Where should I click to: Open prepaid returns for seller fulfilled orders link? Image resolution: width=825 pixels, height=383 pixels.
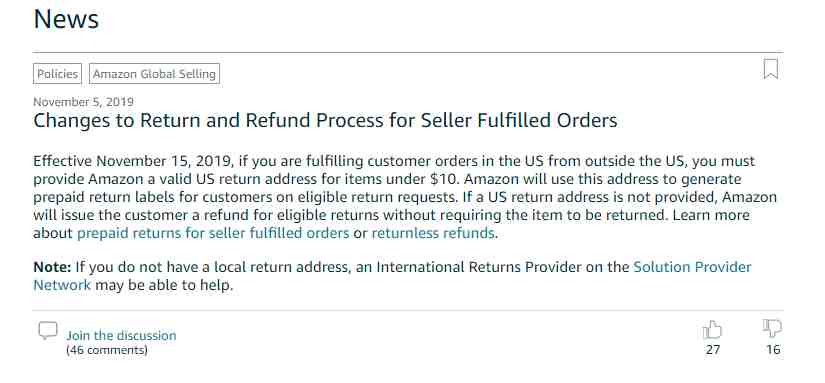pyautogui.click(x=213, y=233)
